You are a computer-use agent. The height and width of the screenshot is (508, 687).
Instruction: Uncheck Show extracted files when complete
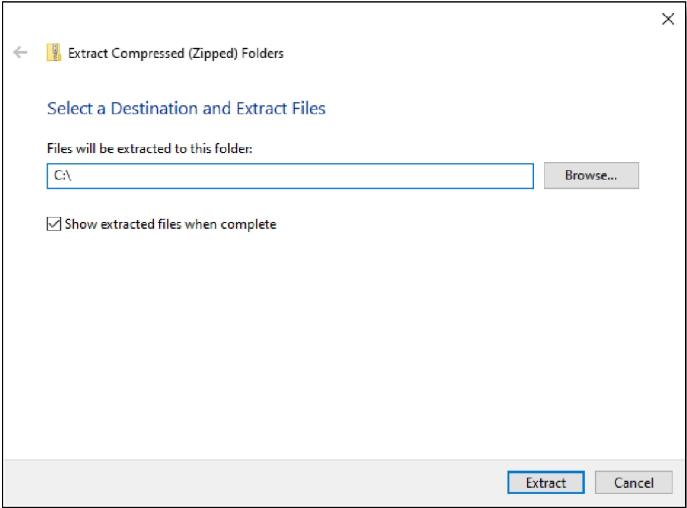54,225
